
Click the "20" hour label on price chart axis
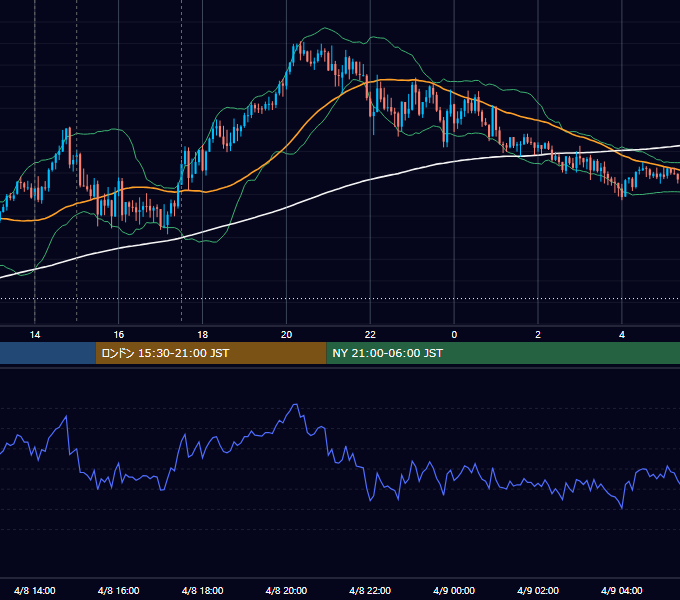[286, 335]
